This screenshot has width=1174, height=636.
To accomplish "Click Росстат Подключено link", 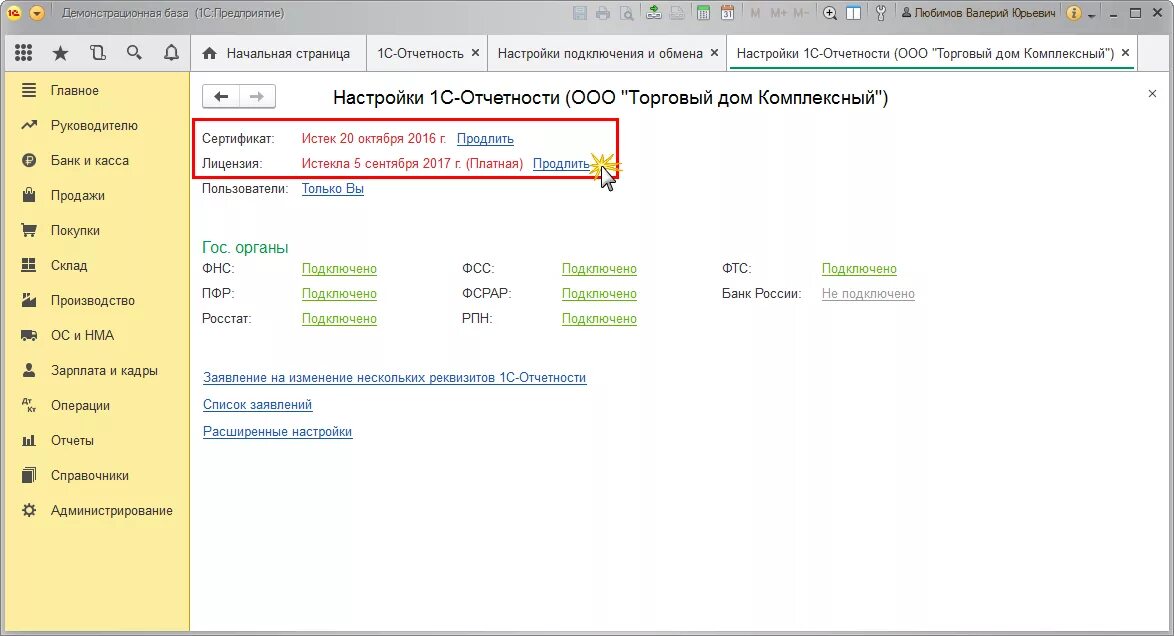I will coord(339,318).
